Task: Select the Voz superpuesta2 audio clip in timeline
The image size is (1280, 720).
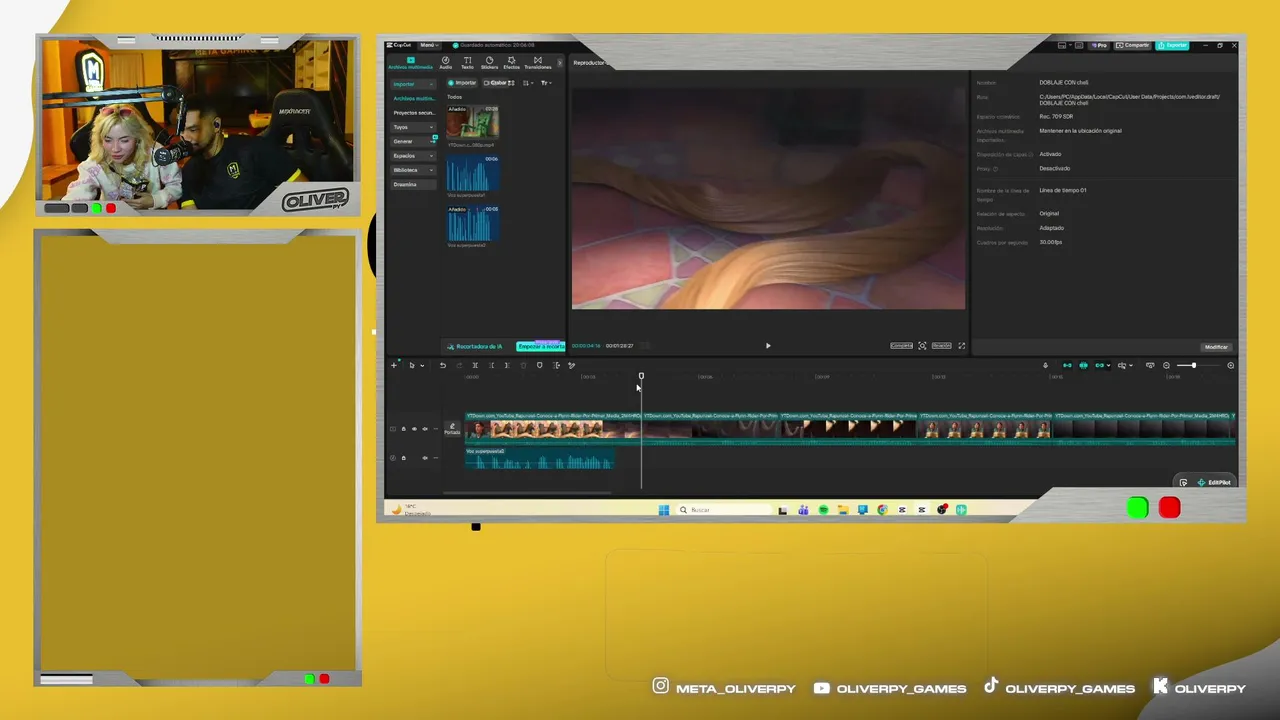Action: 539,458
